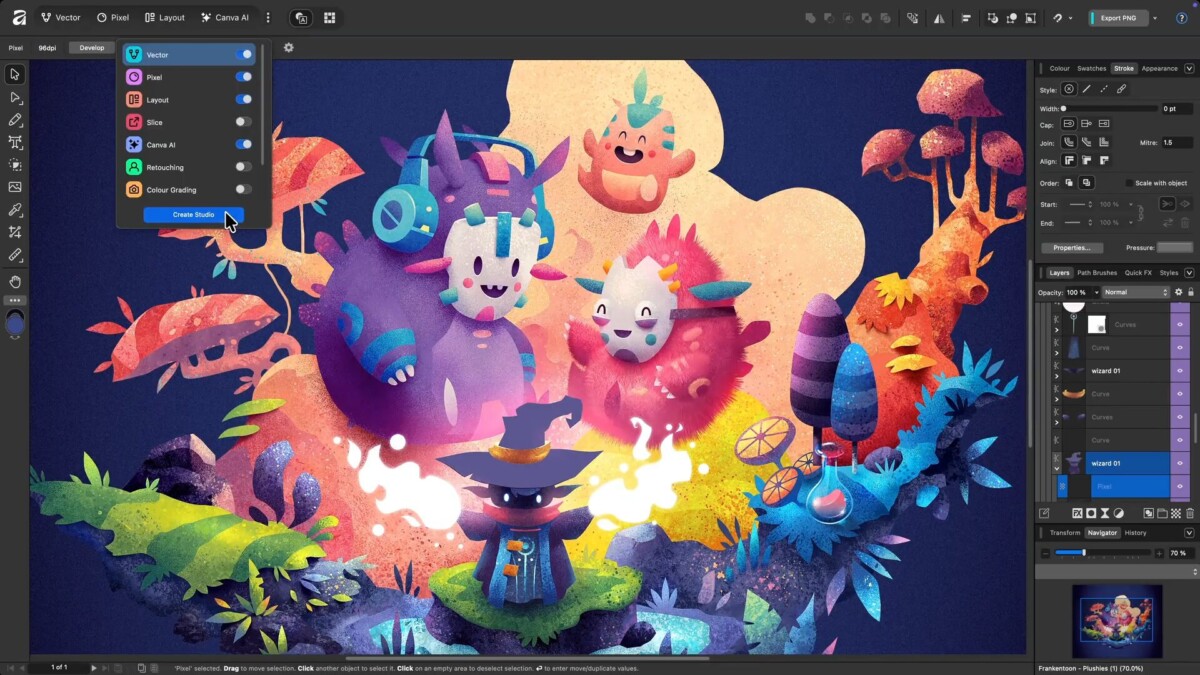The width and height of the screenshot is (1200, 675).
Task: Select the Move tool arrow
Action: 15,74
